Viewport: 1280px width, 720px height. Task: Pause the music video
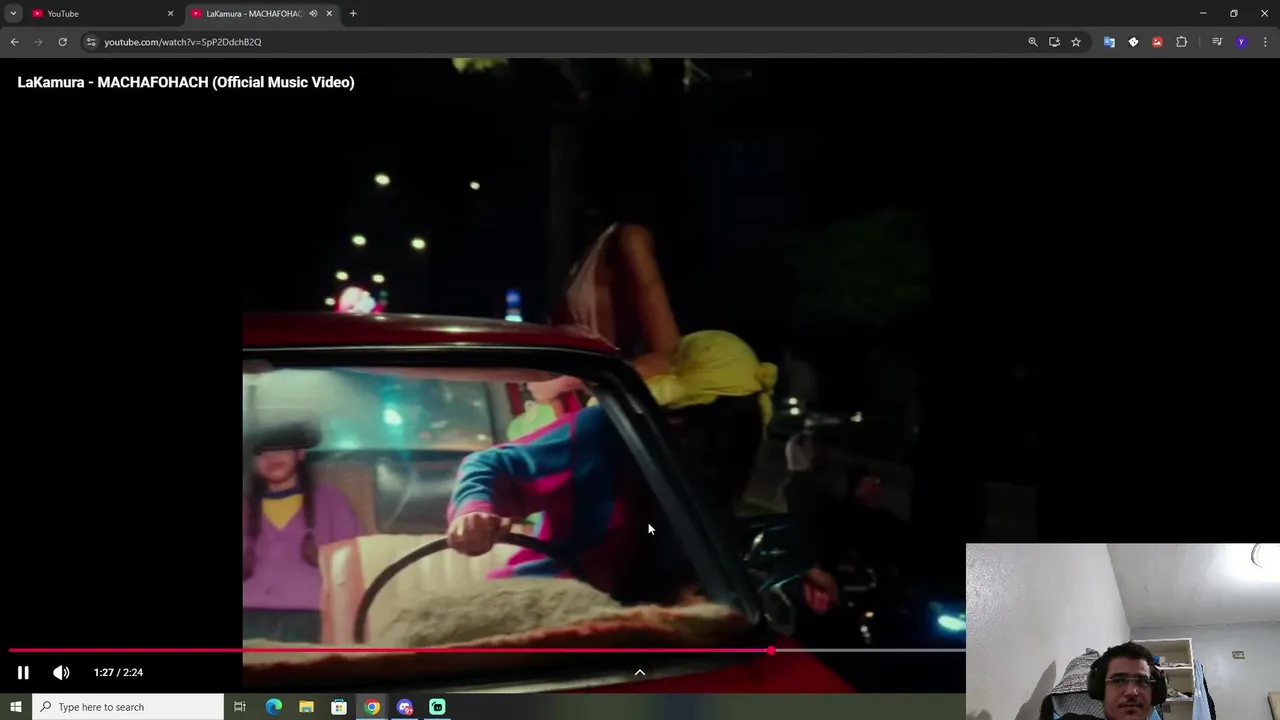(23, 672)
